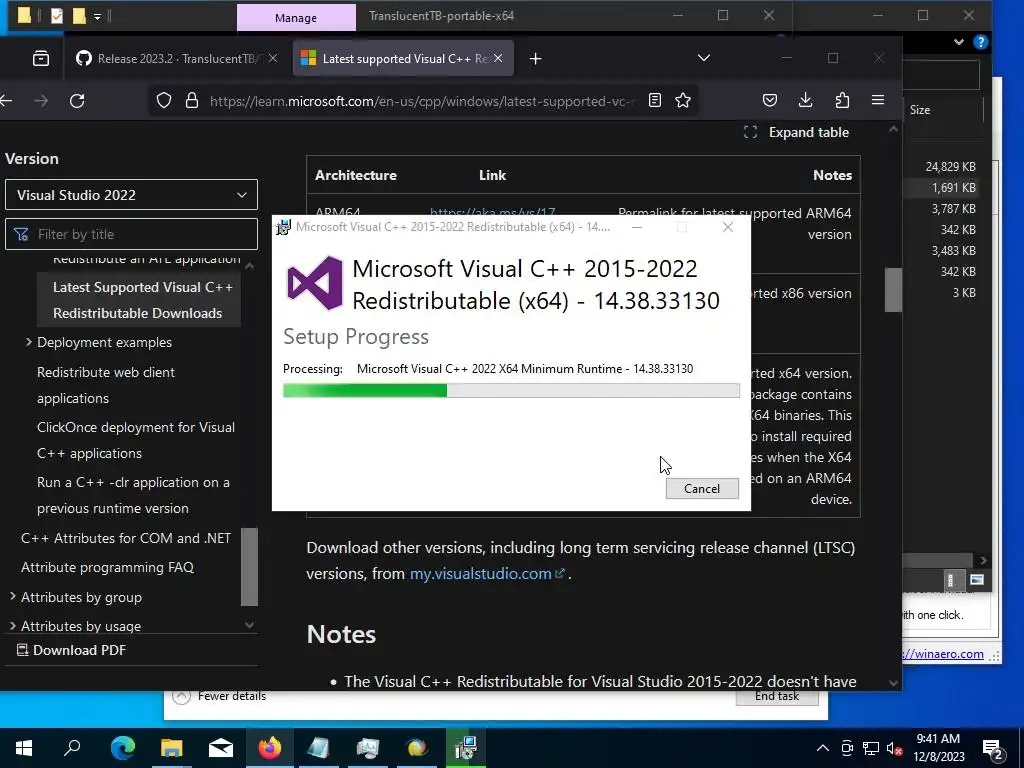
Task: Open the winaero.com link
Action: tap(944, 654)
